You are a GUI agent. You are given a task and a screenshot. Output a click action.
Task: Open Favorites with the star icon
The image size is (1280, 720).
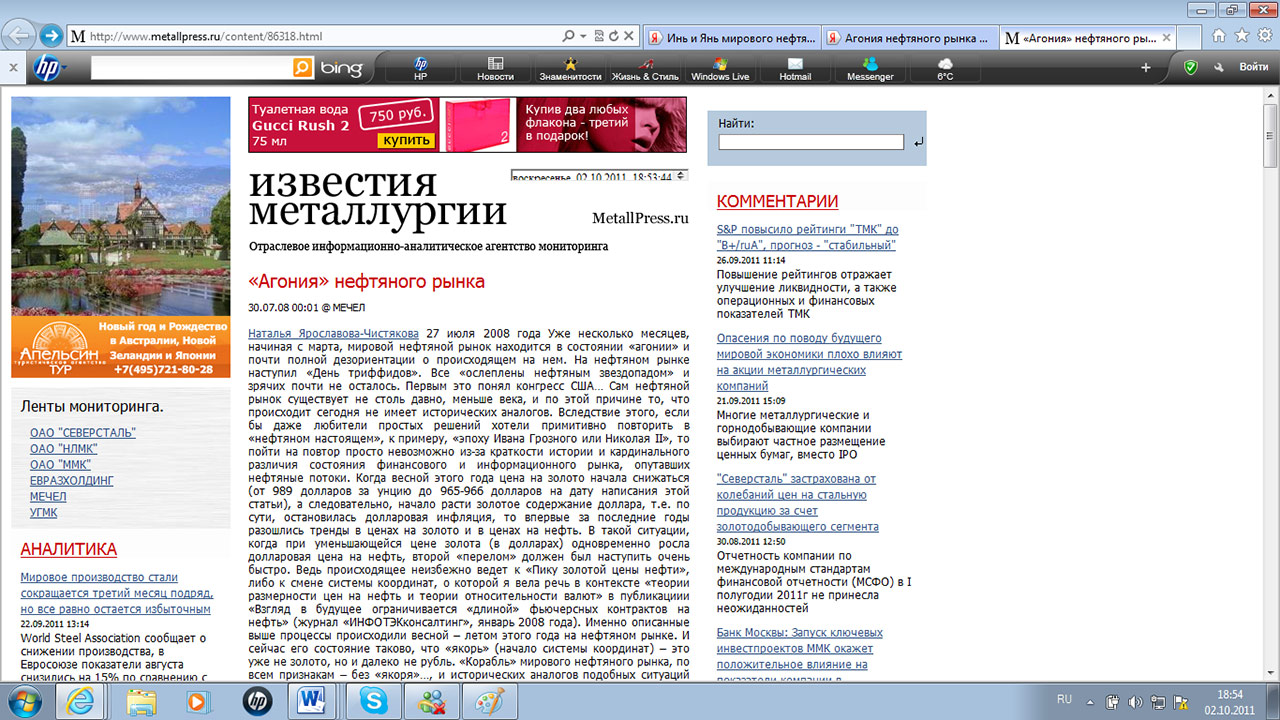pos(1242,36)
